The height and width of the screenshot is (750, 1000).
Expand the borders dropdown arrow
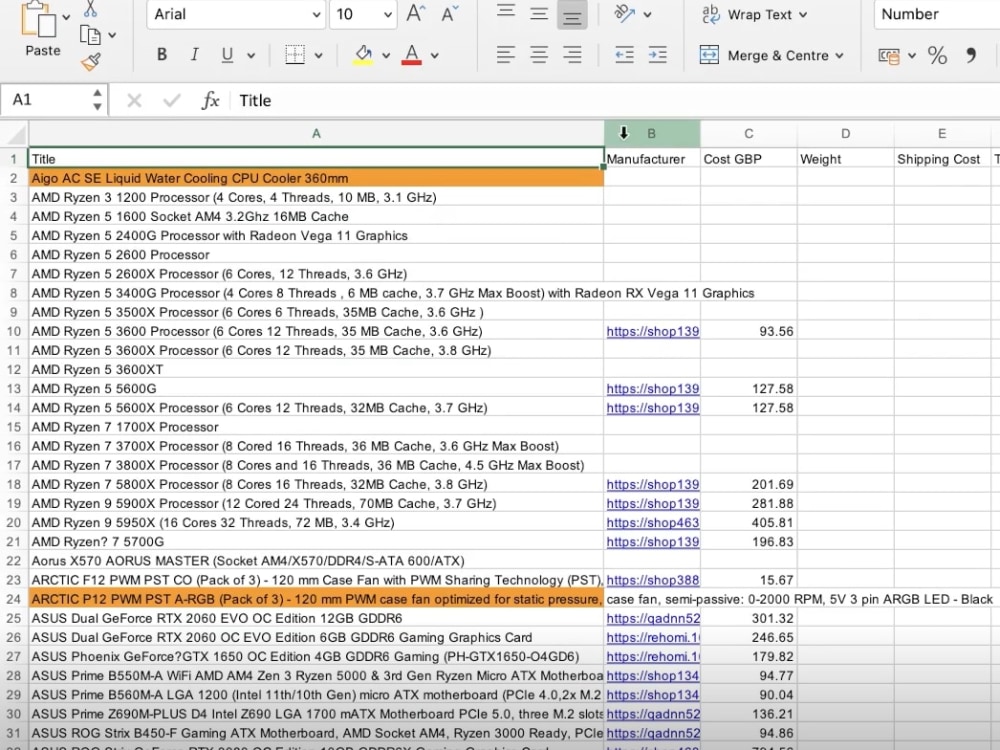point(318,55)
